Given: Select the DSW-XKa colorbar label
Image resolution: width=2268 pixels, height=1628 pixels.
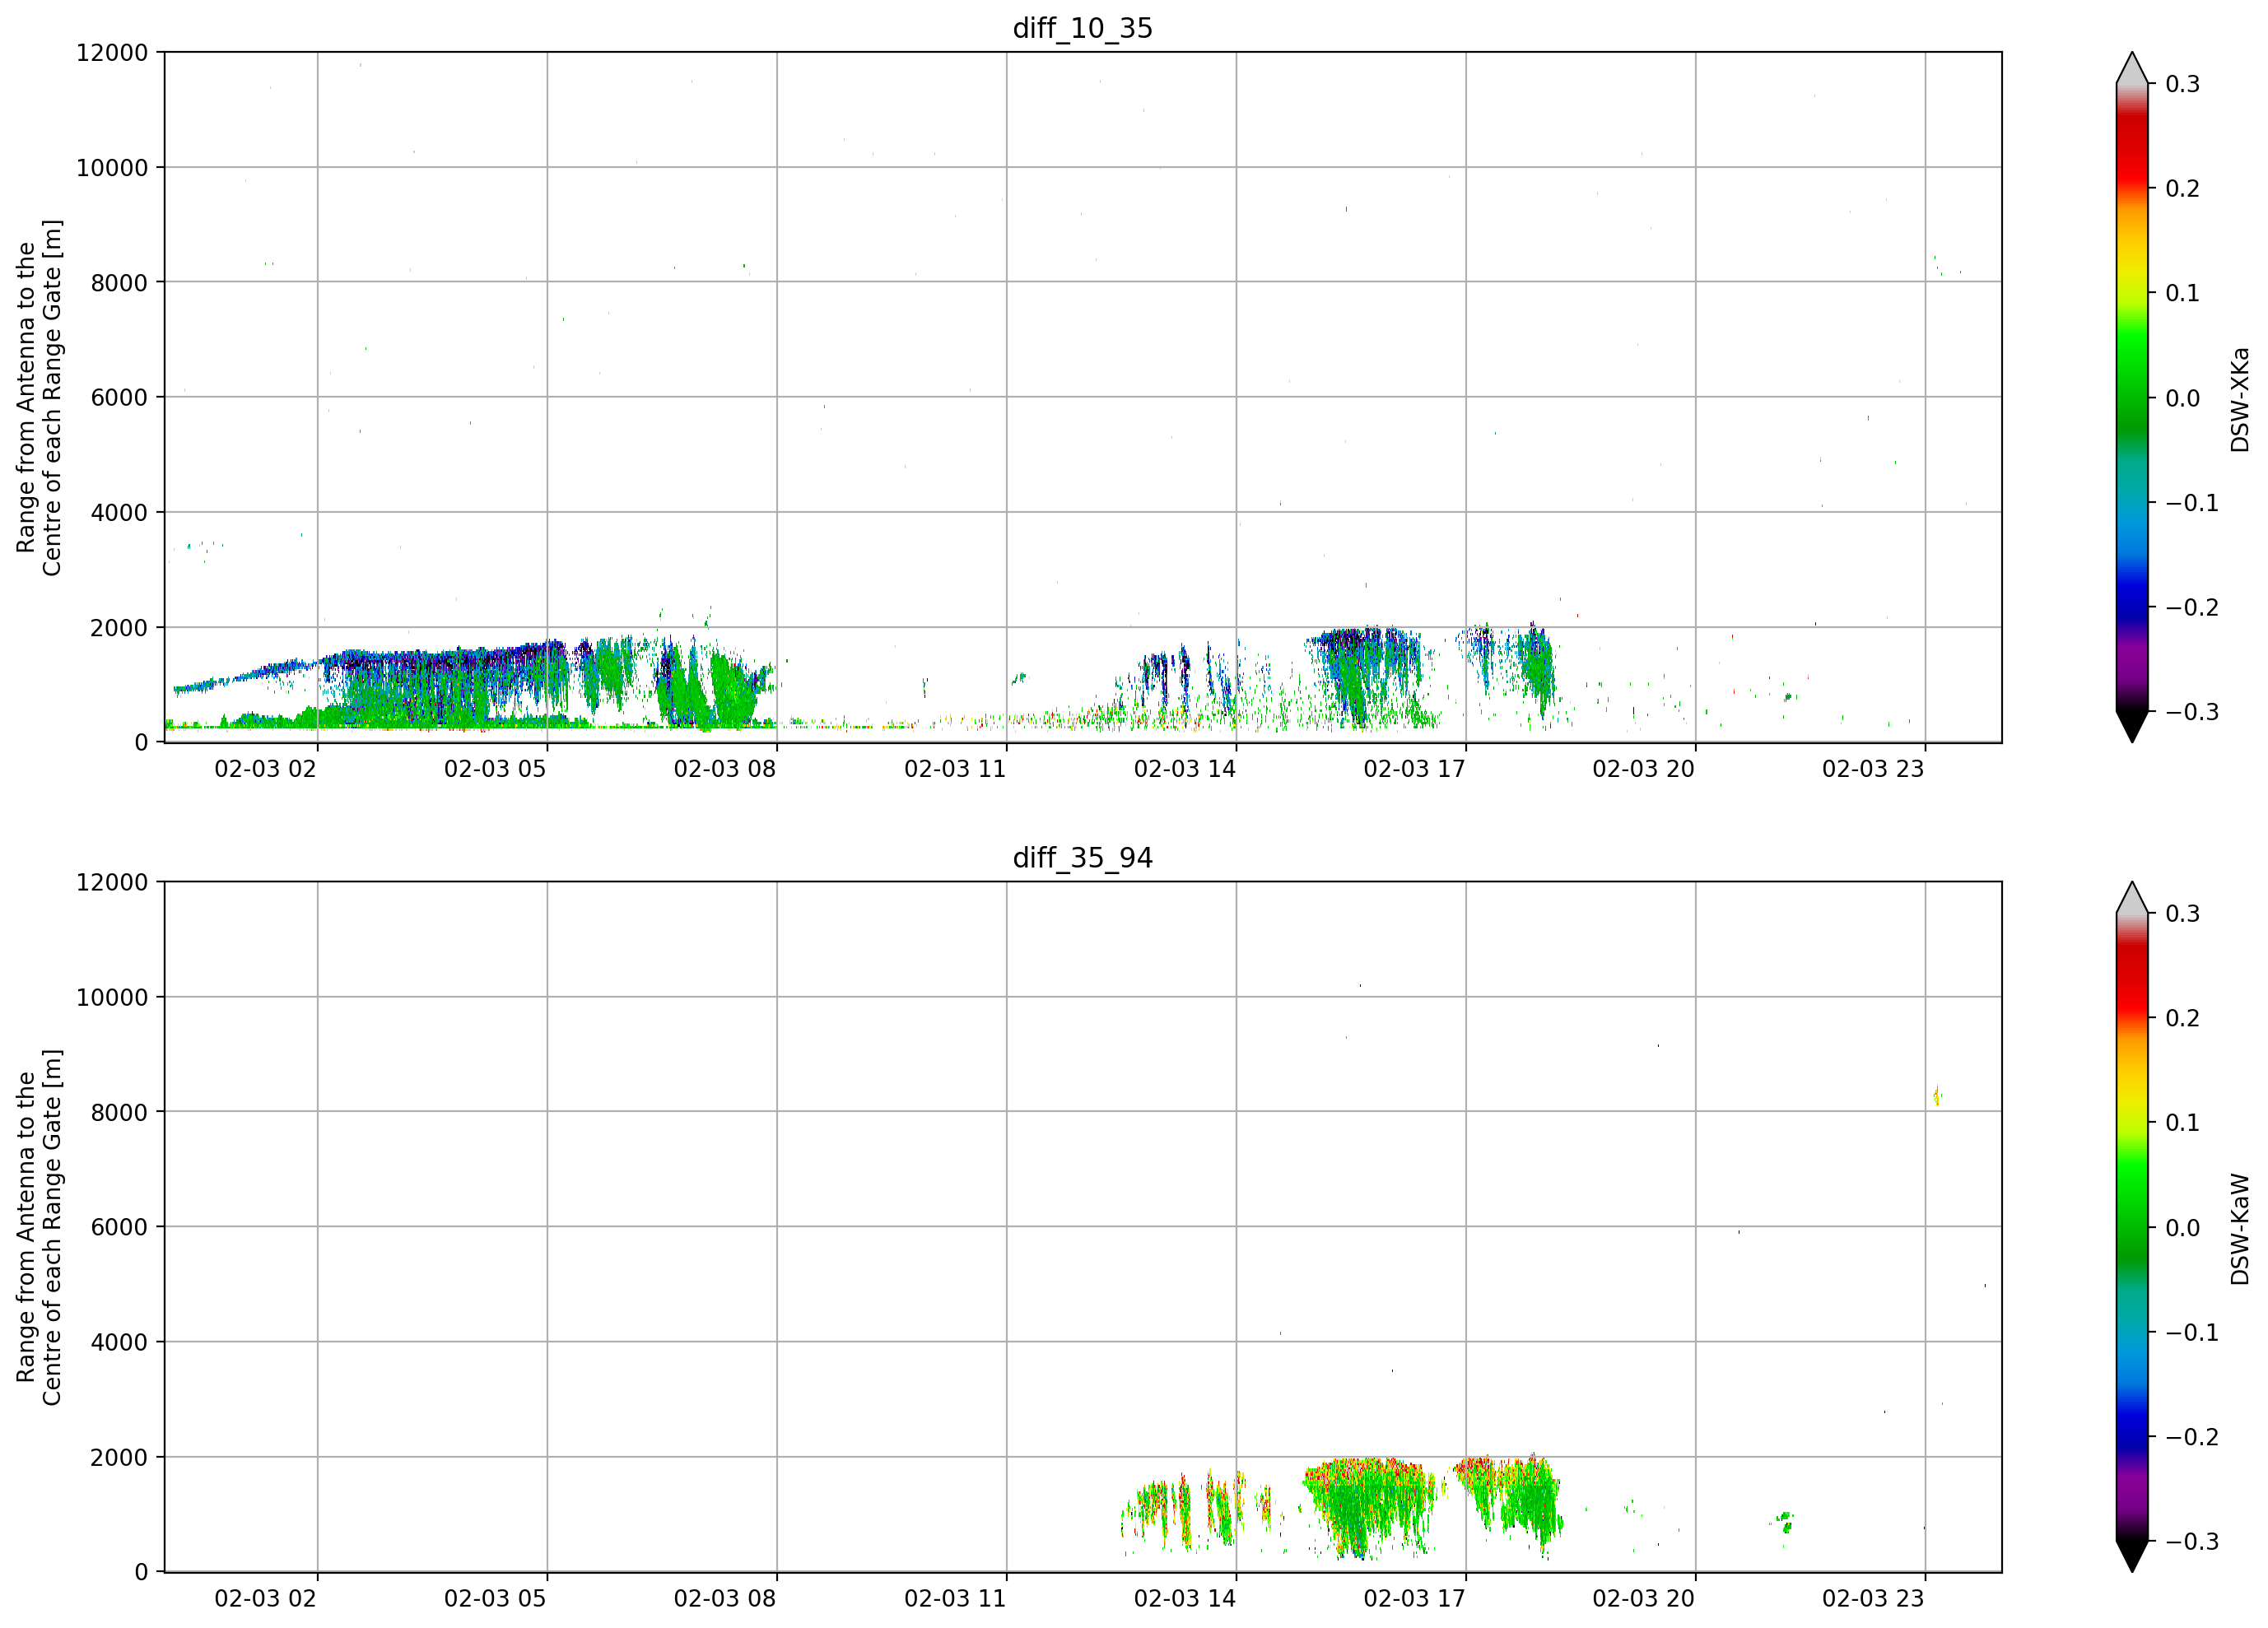Looking at the screenshot, I should (2239, 399).
